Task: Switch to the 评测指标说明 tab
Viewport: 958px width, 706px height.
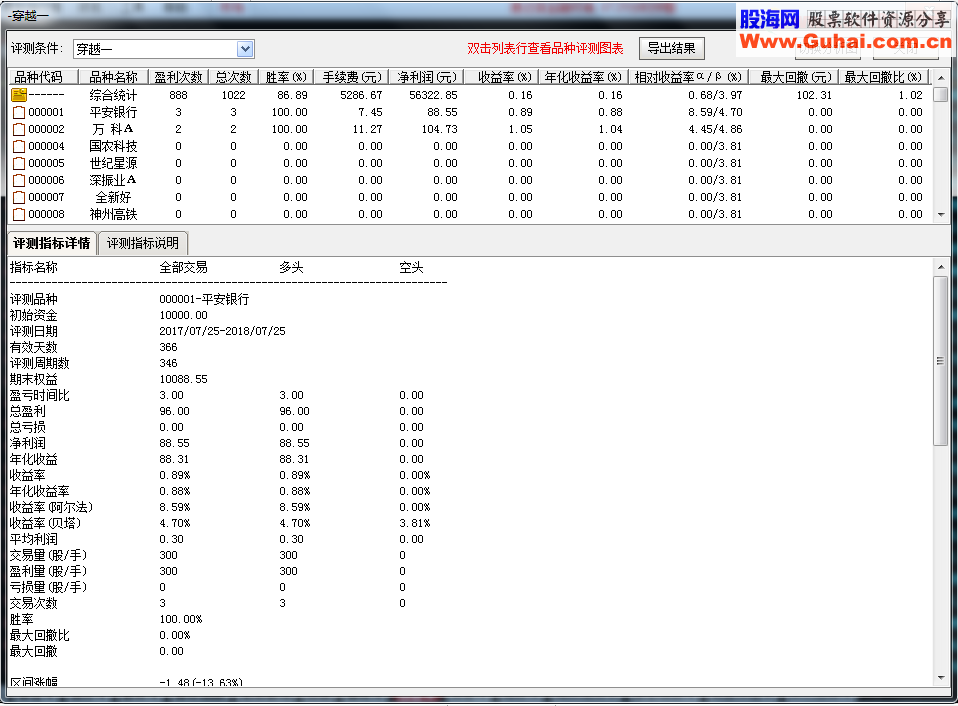Action: coord(142,243)
